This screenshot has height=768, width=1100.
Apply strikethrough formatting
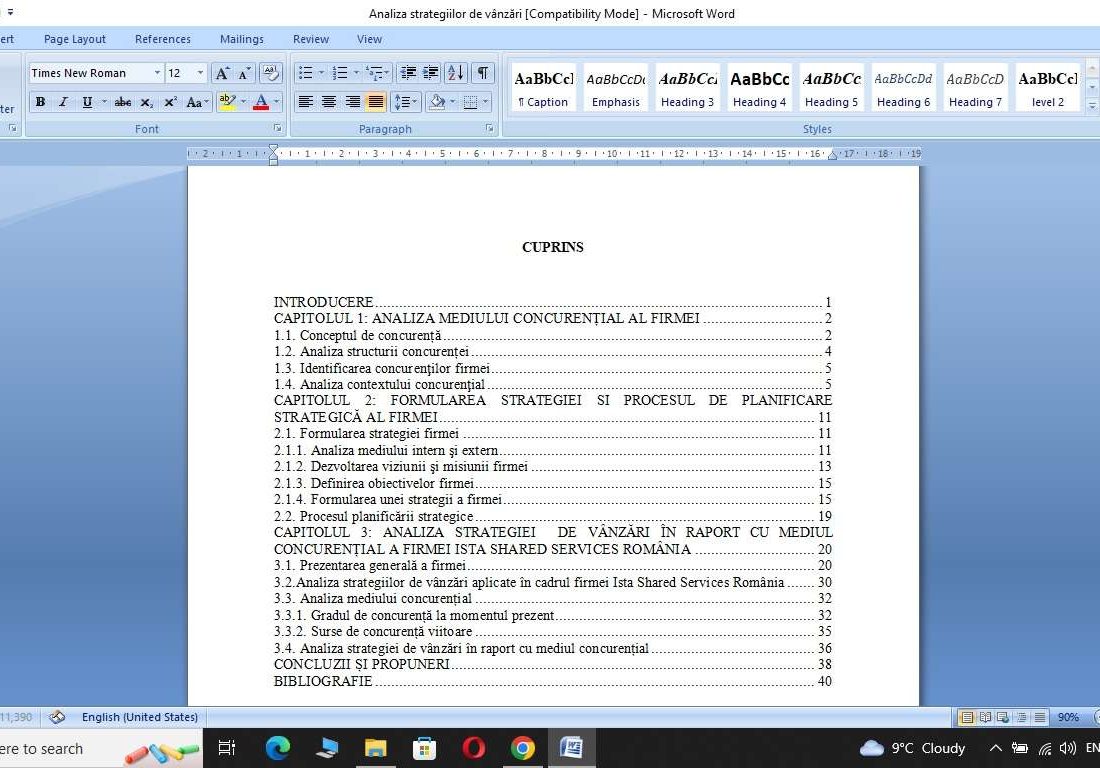(x=123, y=102)
